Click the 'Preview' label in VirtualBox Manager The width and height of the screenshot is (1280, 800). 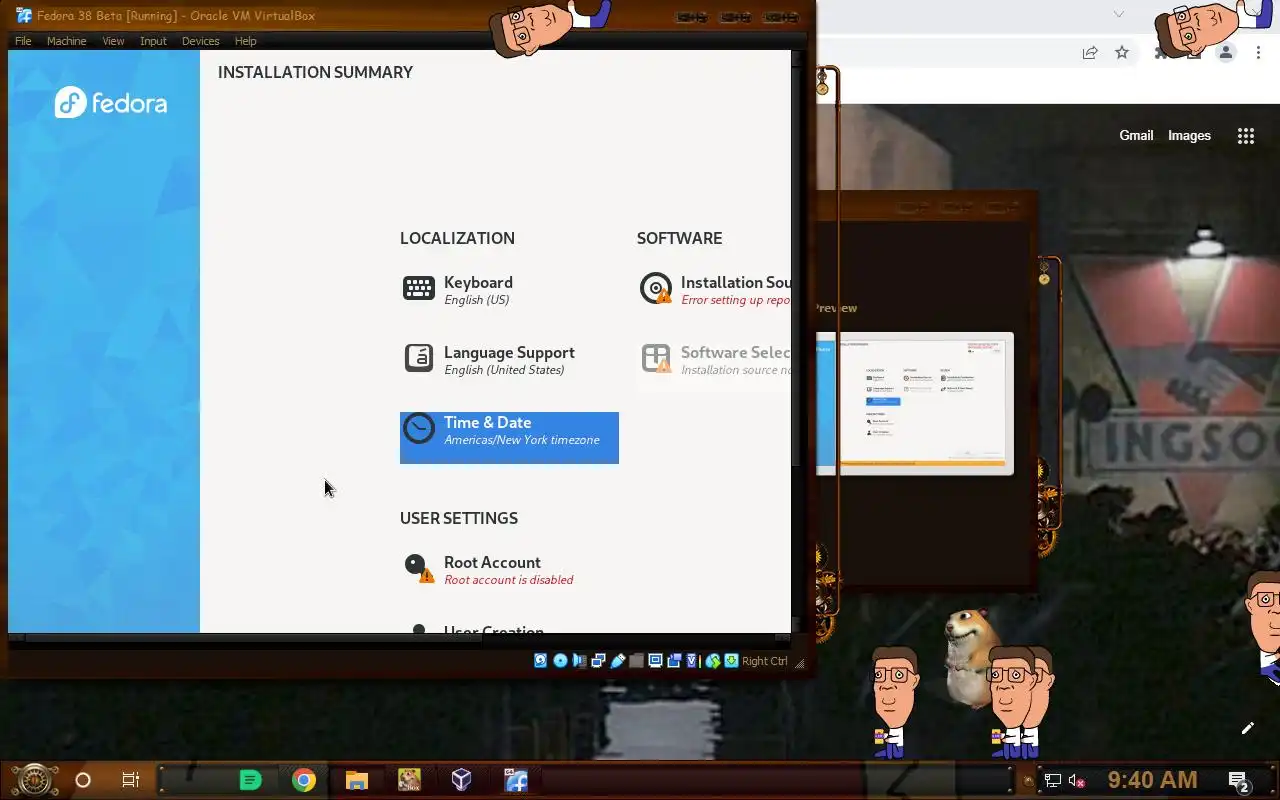point(837,308)
